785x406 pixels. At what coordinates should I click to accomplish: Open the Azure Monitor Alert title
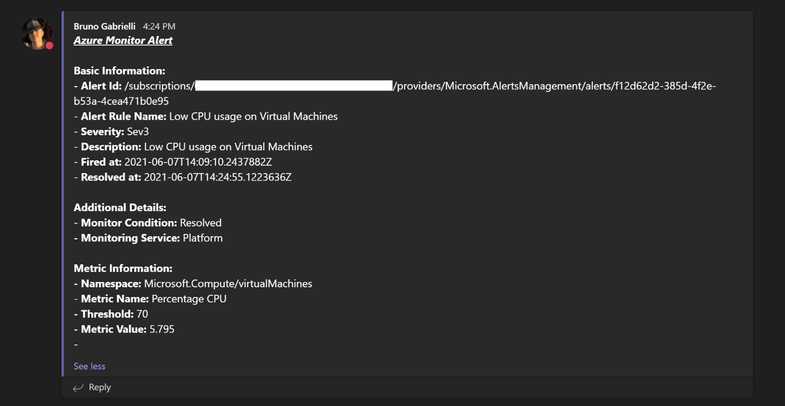click(123, 41)
